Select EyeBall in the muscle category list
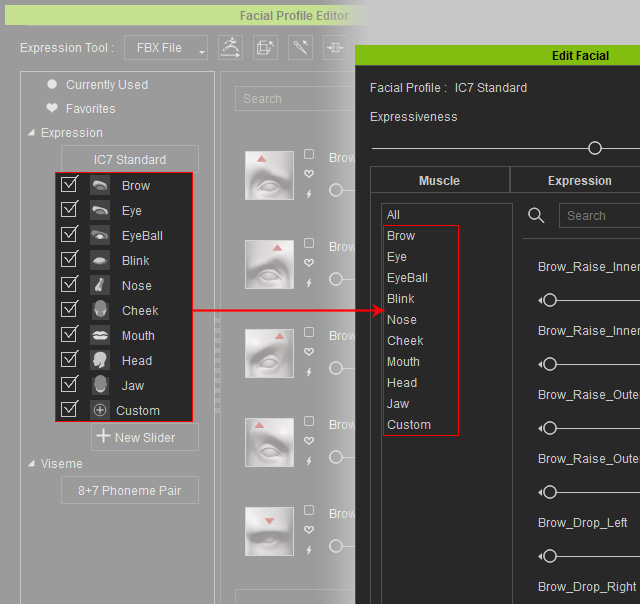Screen dimensions: 640x604 click(407, 278)
